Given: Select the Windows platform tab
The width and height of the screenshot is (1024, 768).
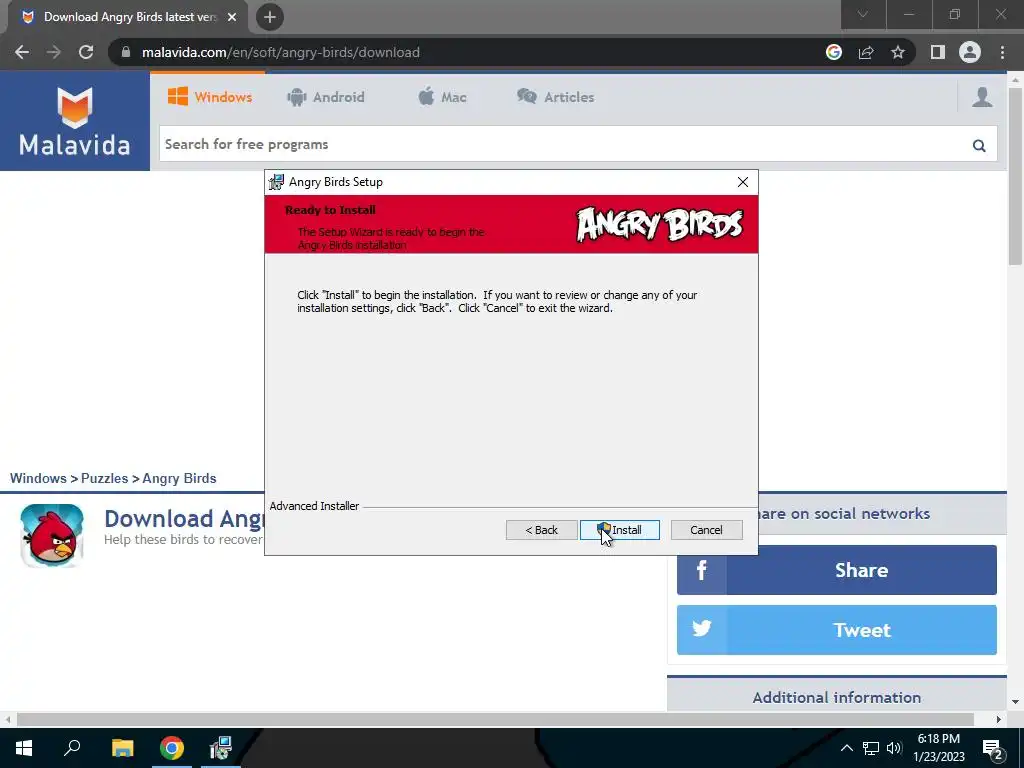Looking at the screenshot, I should coord(210,97).
